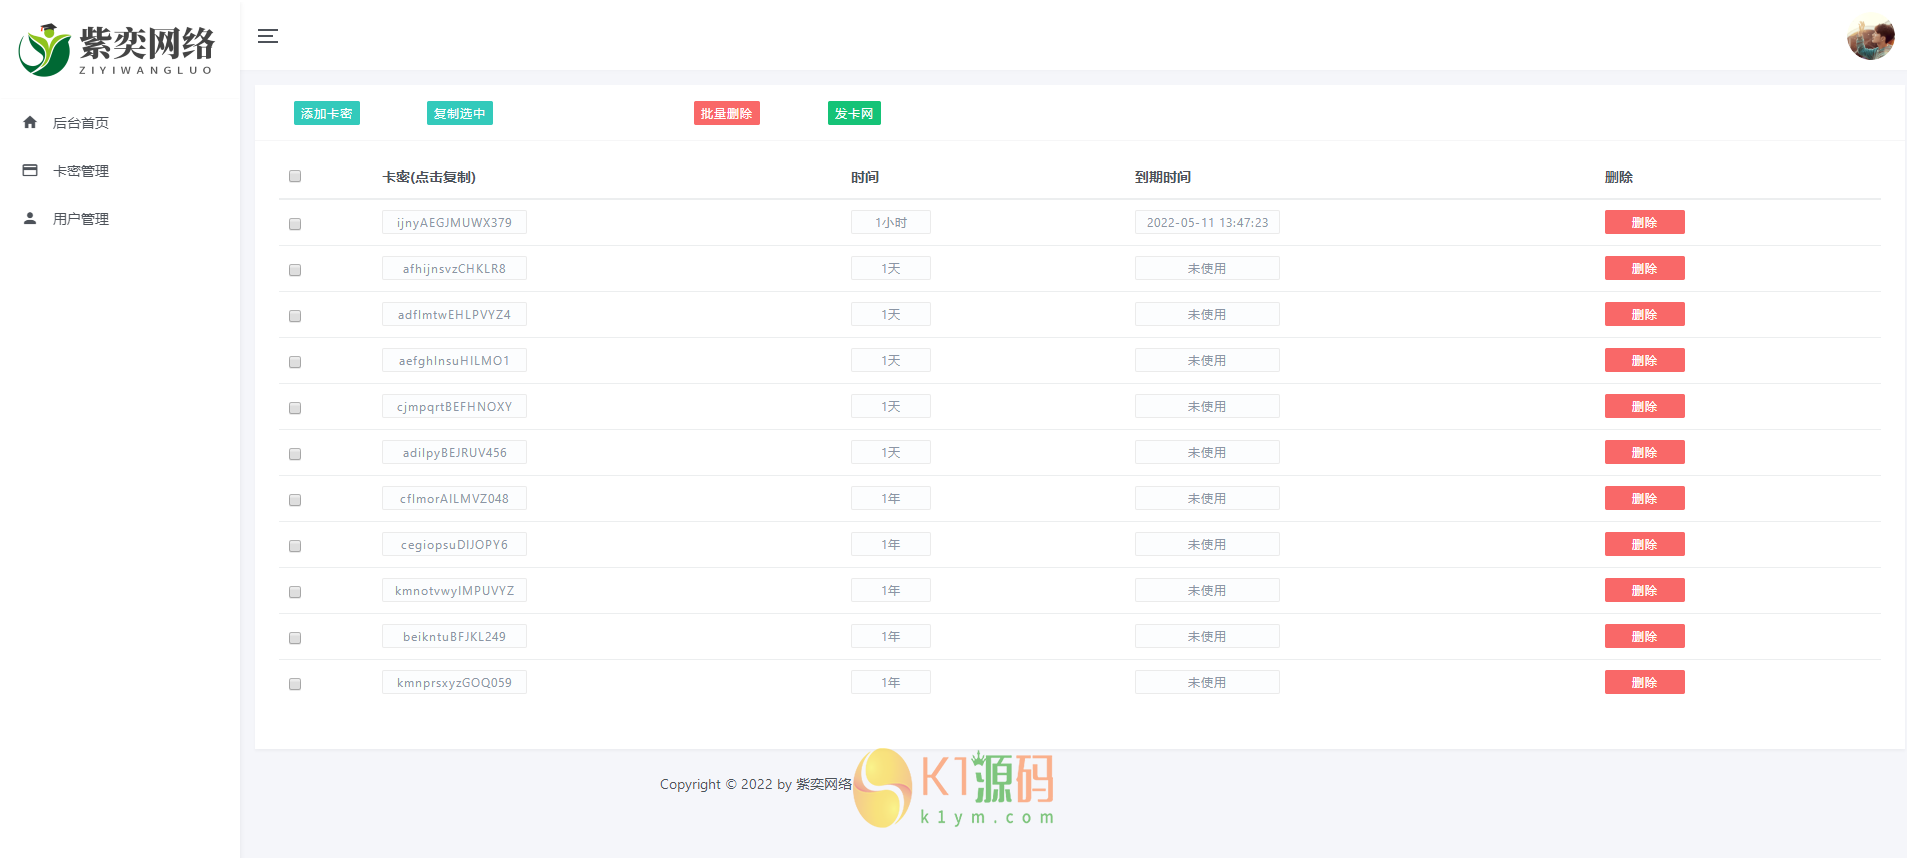Copy the card key cegiopsuDIJOPY6
The width and height of the screenshot is (1907, 858).
(454, 544)
